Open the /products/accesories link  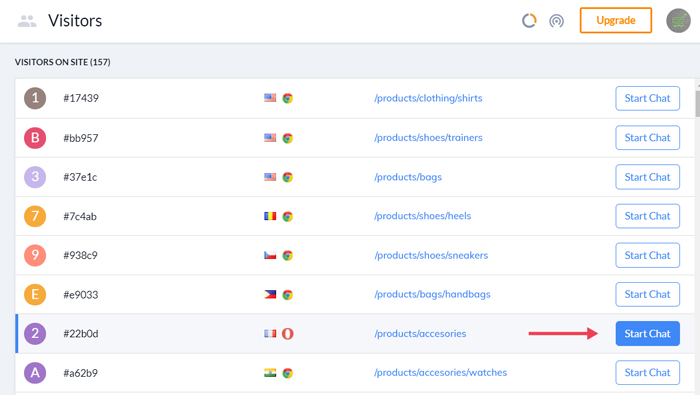coord(420,333)
